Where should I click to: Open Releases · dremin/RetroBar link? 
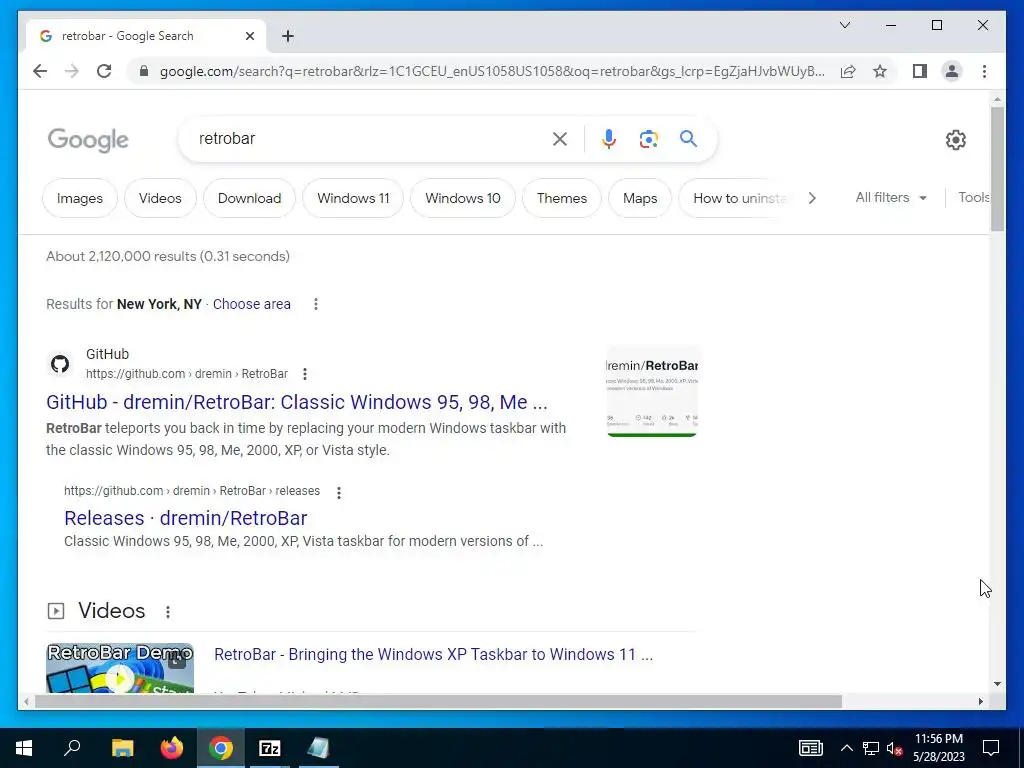pos(185,518)
